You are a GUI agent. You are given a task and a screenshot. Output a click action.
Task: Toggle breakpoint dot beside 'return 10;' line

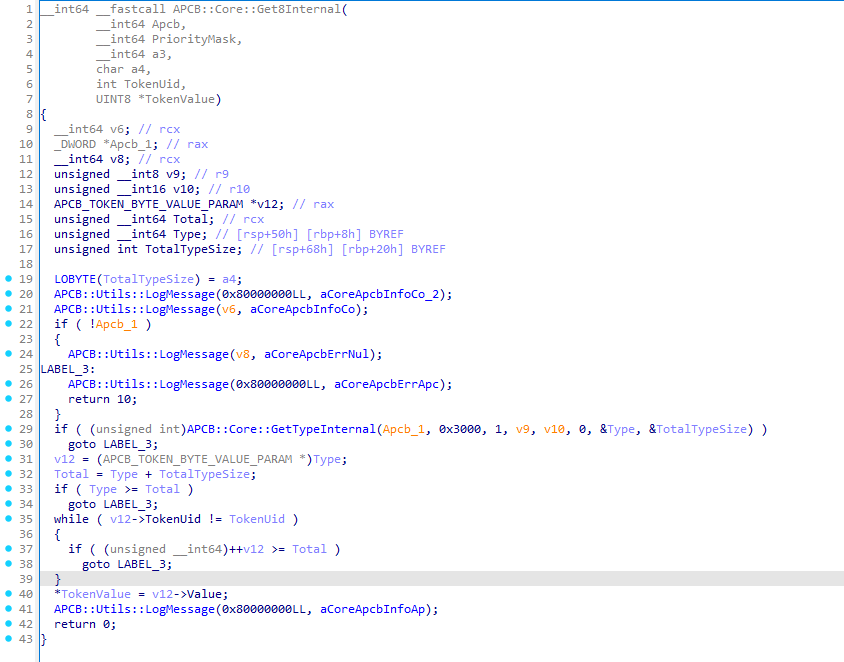pyautogui.click(x=9, y=399)
